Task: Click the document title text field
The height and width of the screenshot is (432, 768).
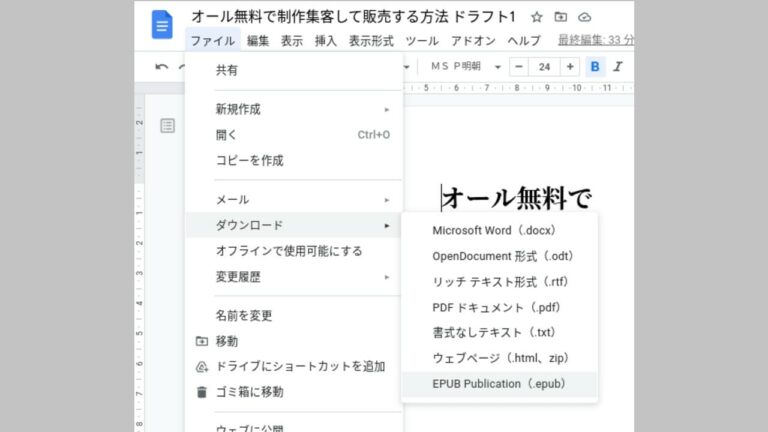Action: 353,17
